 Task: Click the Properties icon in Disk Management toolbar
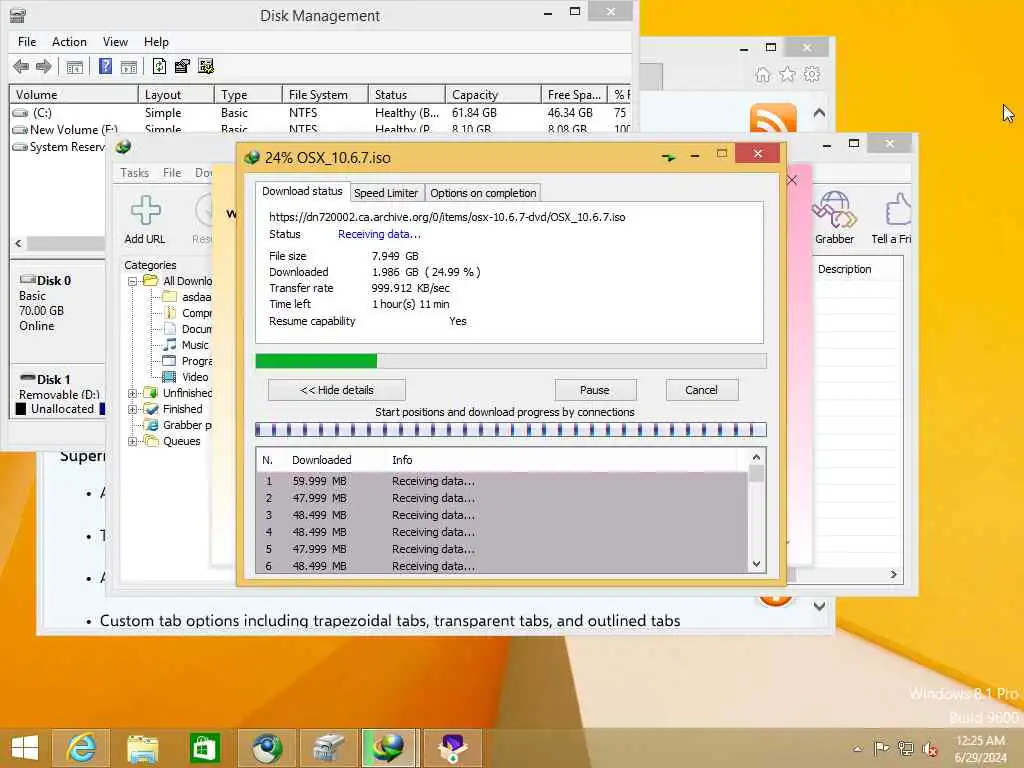click(182, 66)
